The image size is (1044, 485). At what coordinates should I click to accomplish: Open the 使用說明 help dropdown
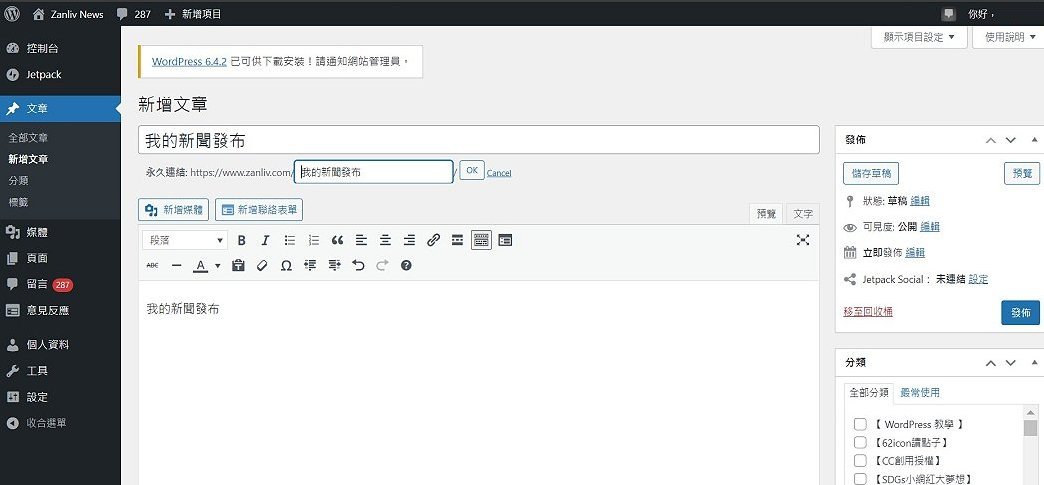[1008, 37]
